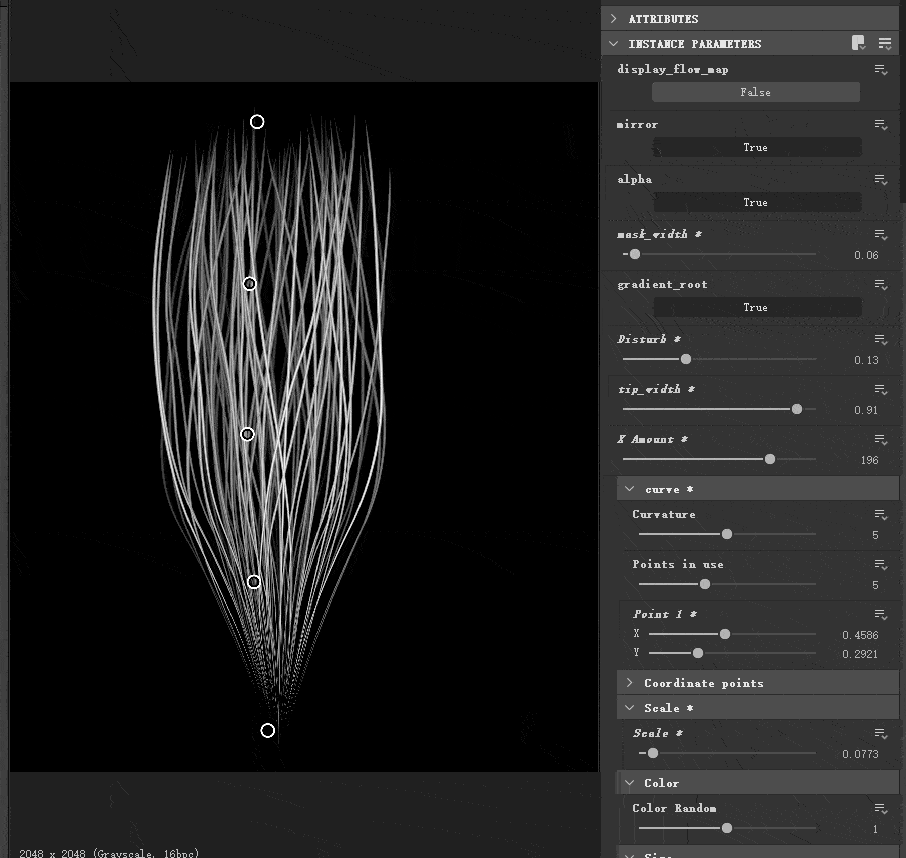The width and height of the screenshot is (906, 858).
Task: Expand the Coordinate points group
Action: tap(630, 683)
